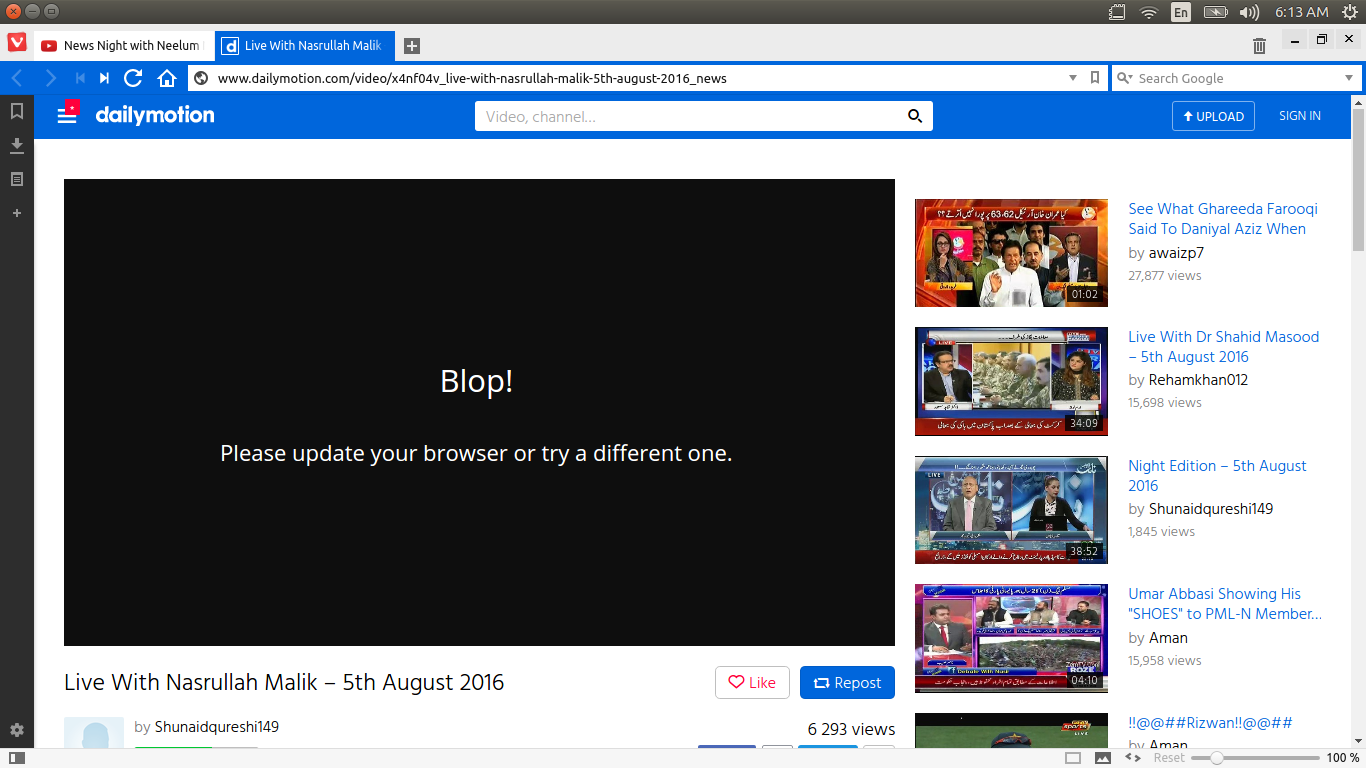1366x768 pixels.
Task: Click the dailymotion logo
Action: pos(155,115)
